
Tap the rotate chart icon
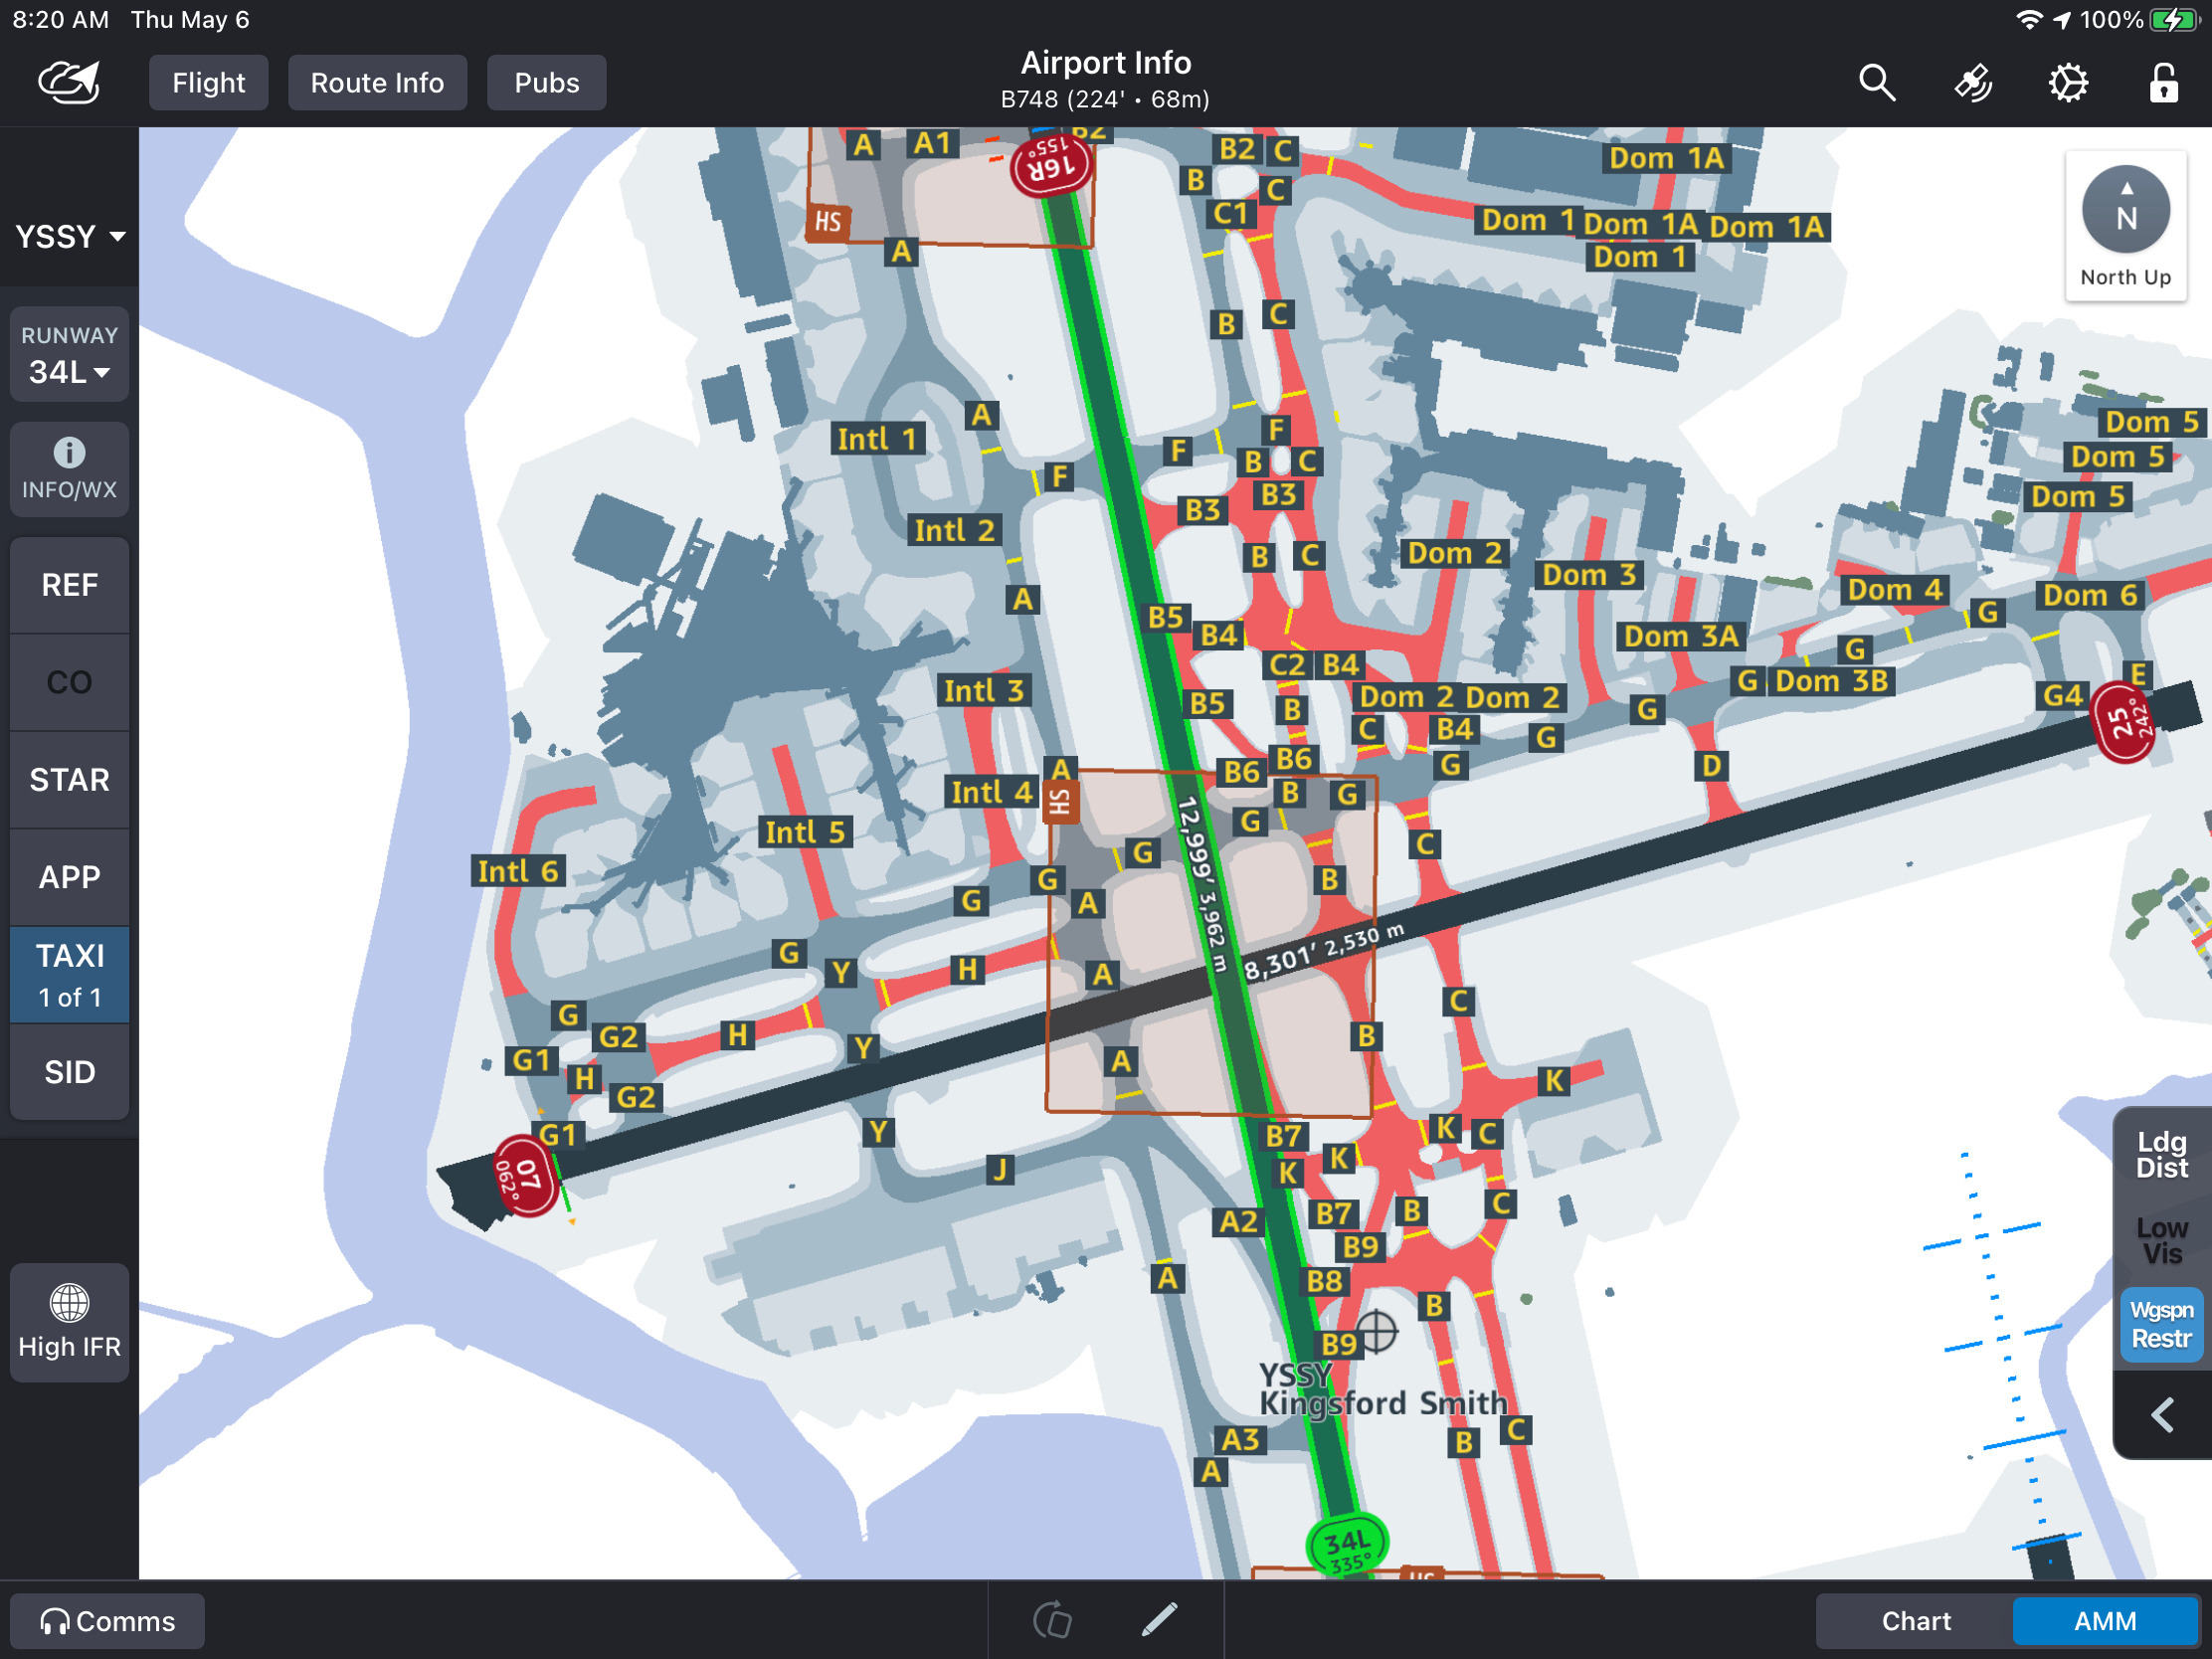(1052, 1619)
